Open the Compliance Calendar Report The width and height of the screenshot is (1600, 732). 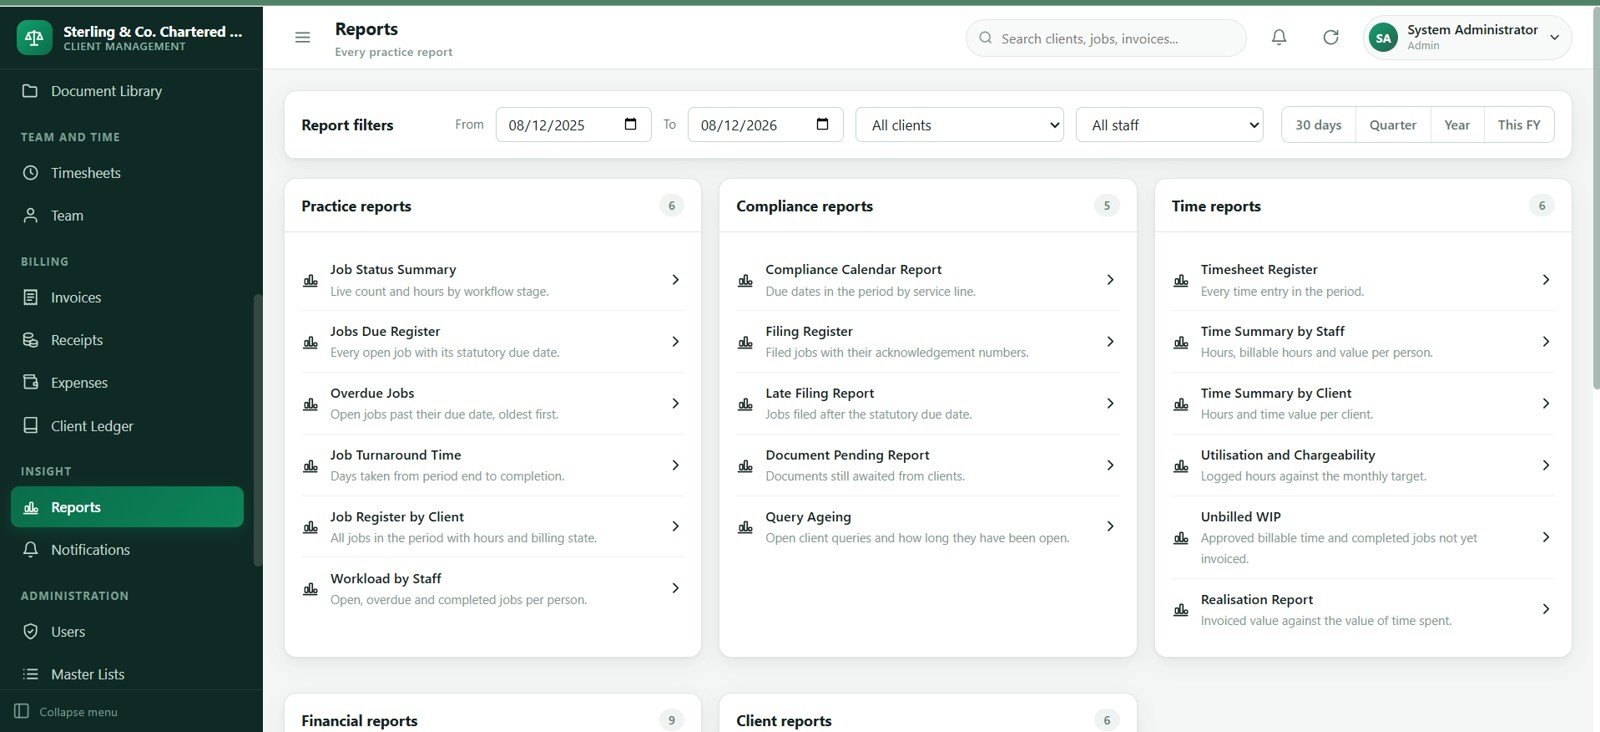(928, 280)
